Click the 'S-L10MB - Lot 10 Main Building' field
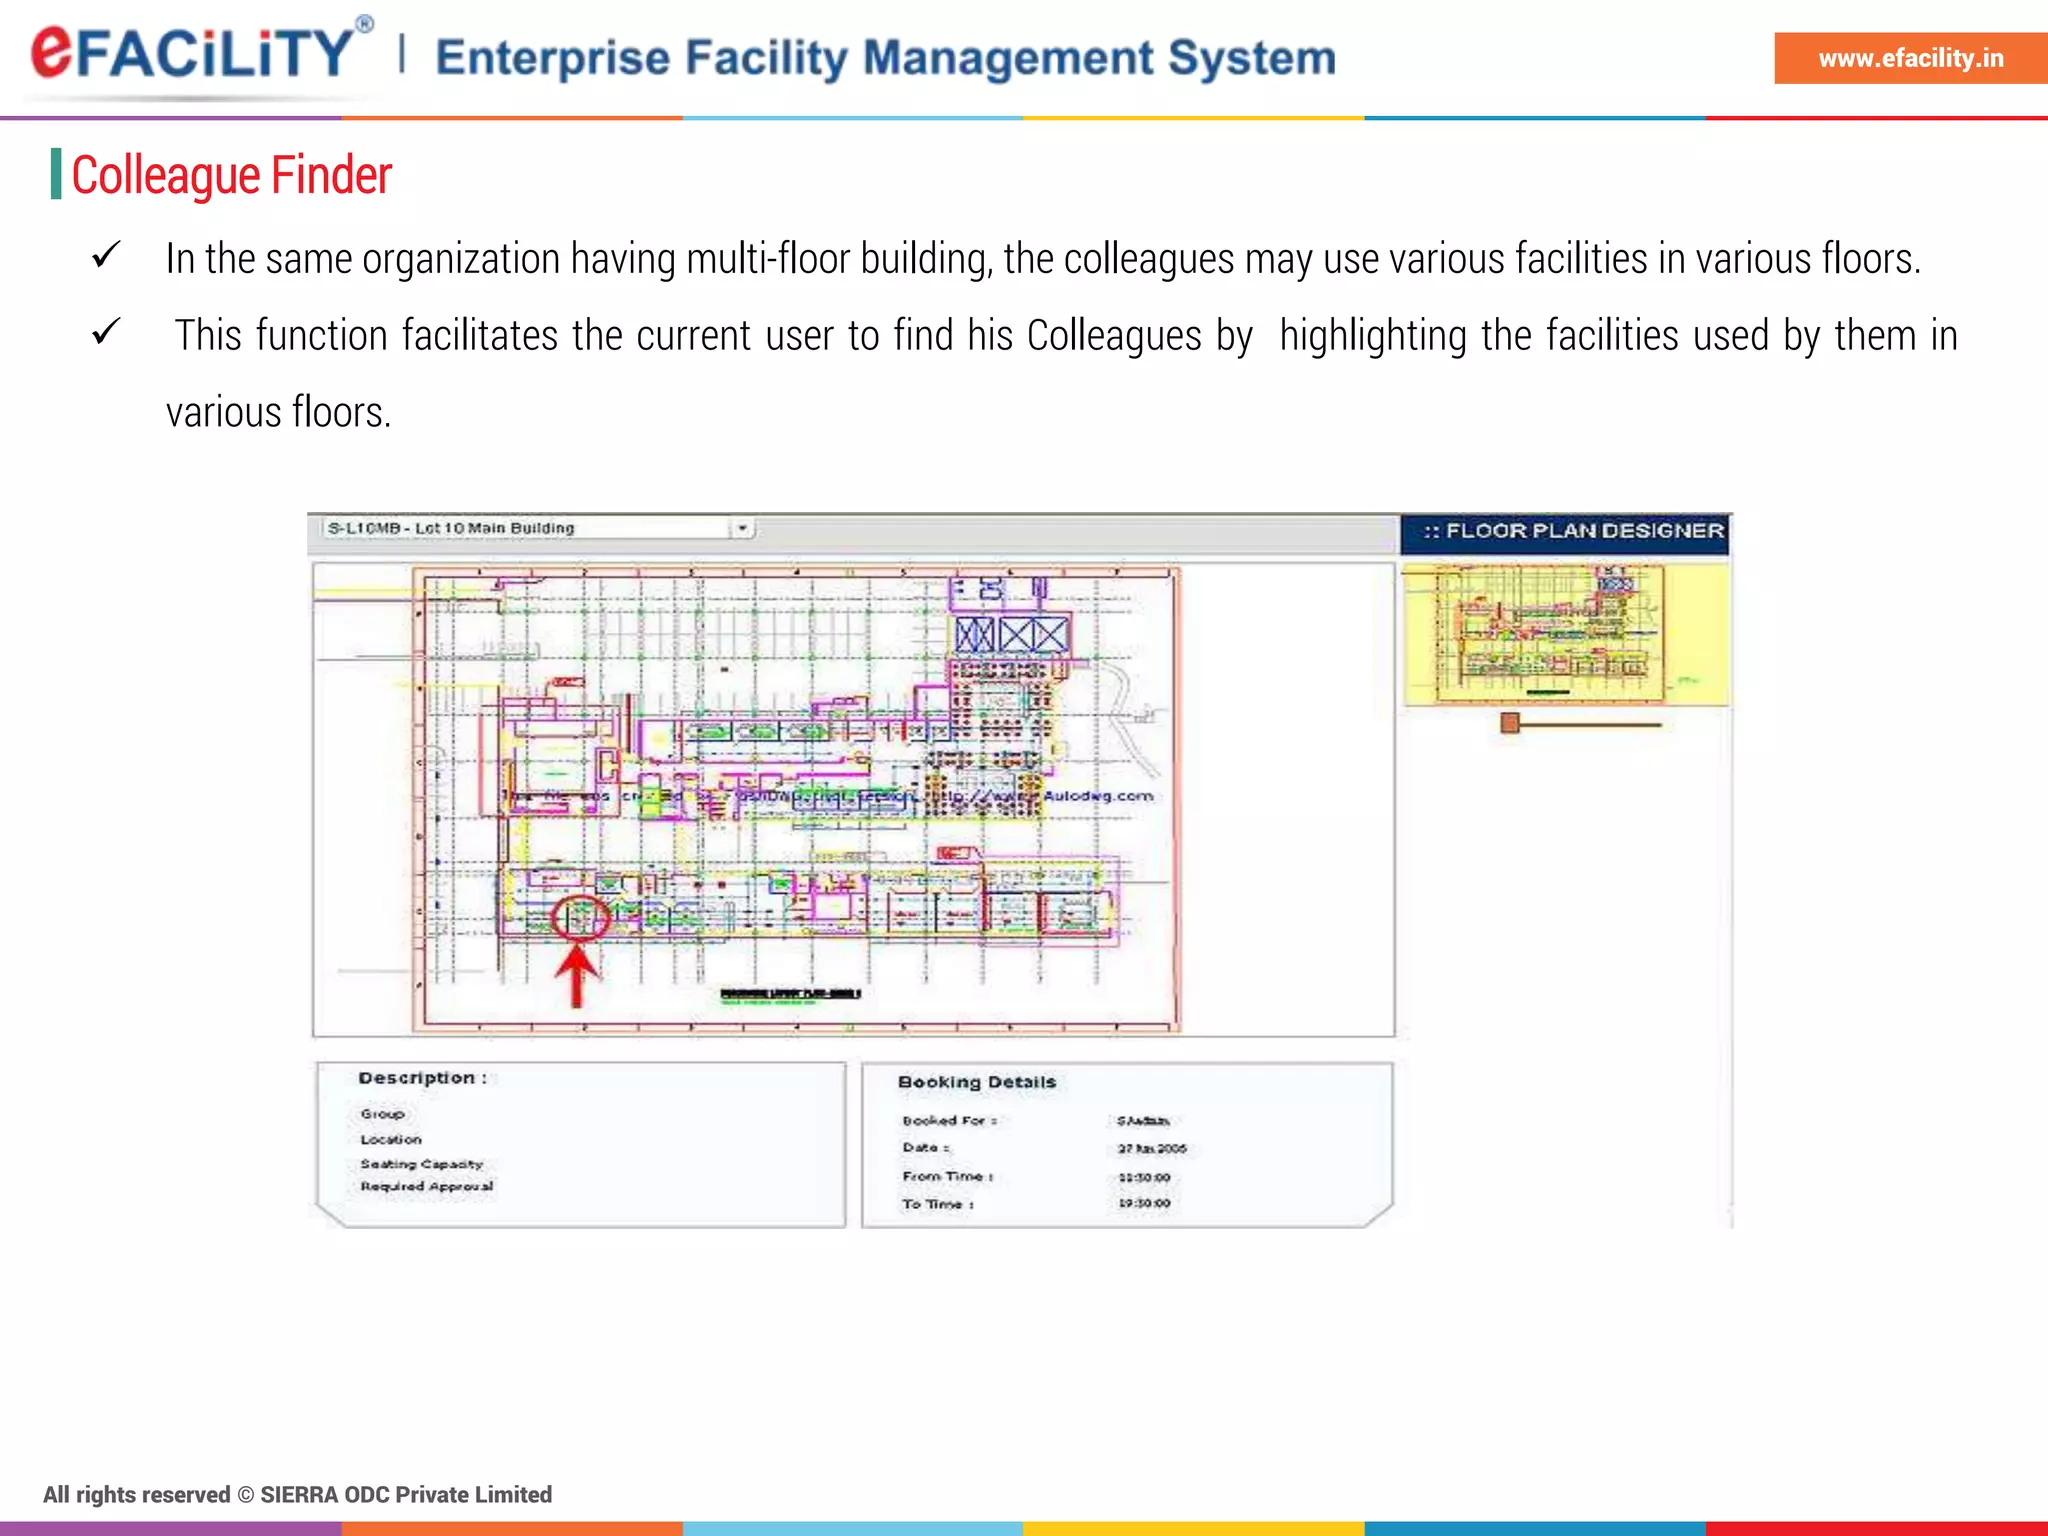 [538, 528]
